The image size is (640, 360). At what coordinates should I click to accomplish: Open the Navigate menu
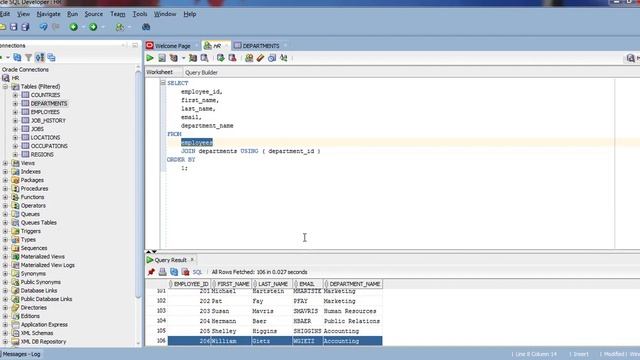coord(48,14)
